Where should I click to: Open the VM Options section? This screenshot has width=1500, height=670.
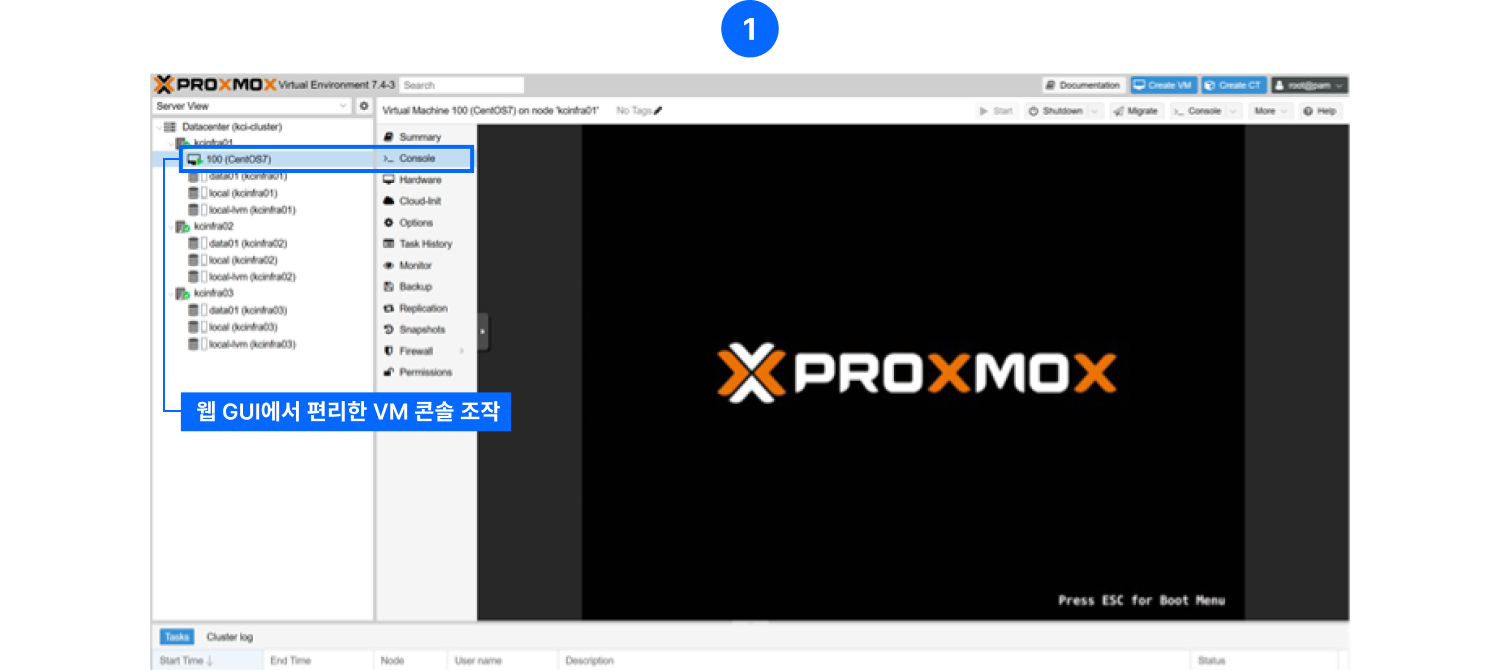coord(416,223)
